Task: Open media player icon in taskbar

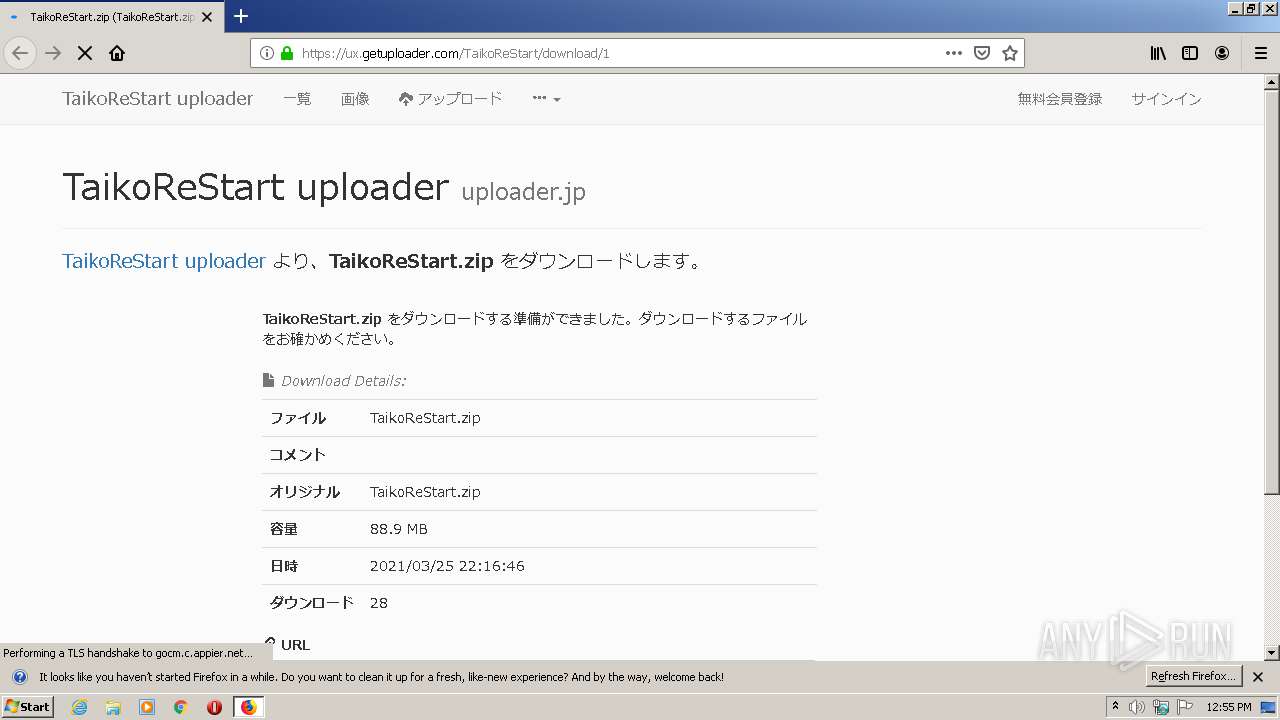Action: [147, 707]
